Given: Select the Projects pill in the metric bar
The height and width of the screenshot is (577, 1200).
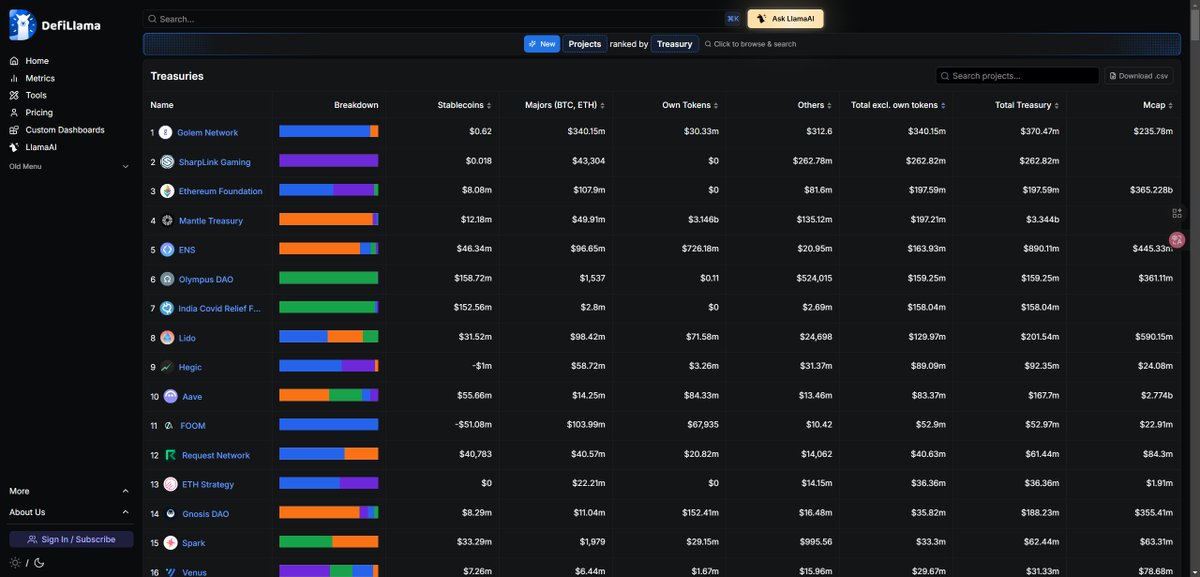Looking at the screenshot, I should (585, 44).
